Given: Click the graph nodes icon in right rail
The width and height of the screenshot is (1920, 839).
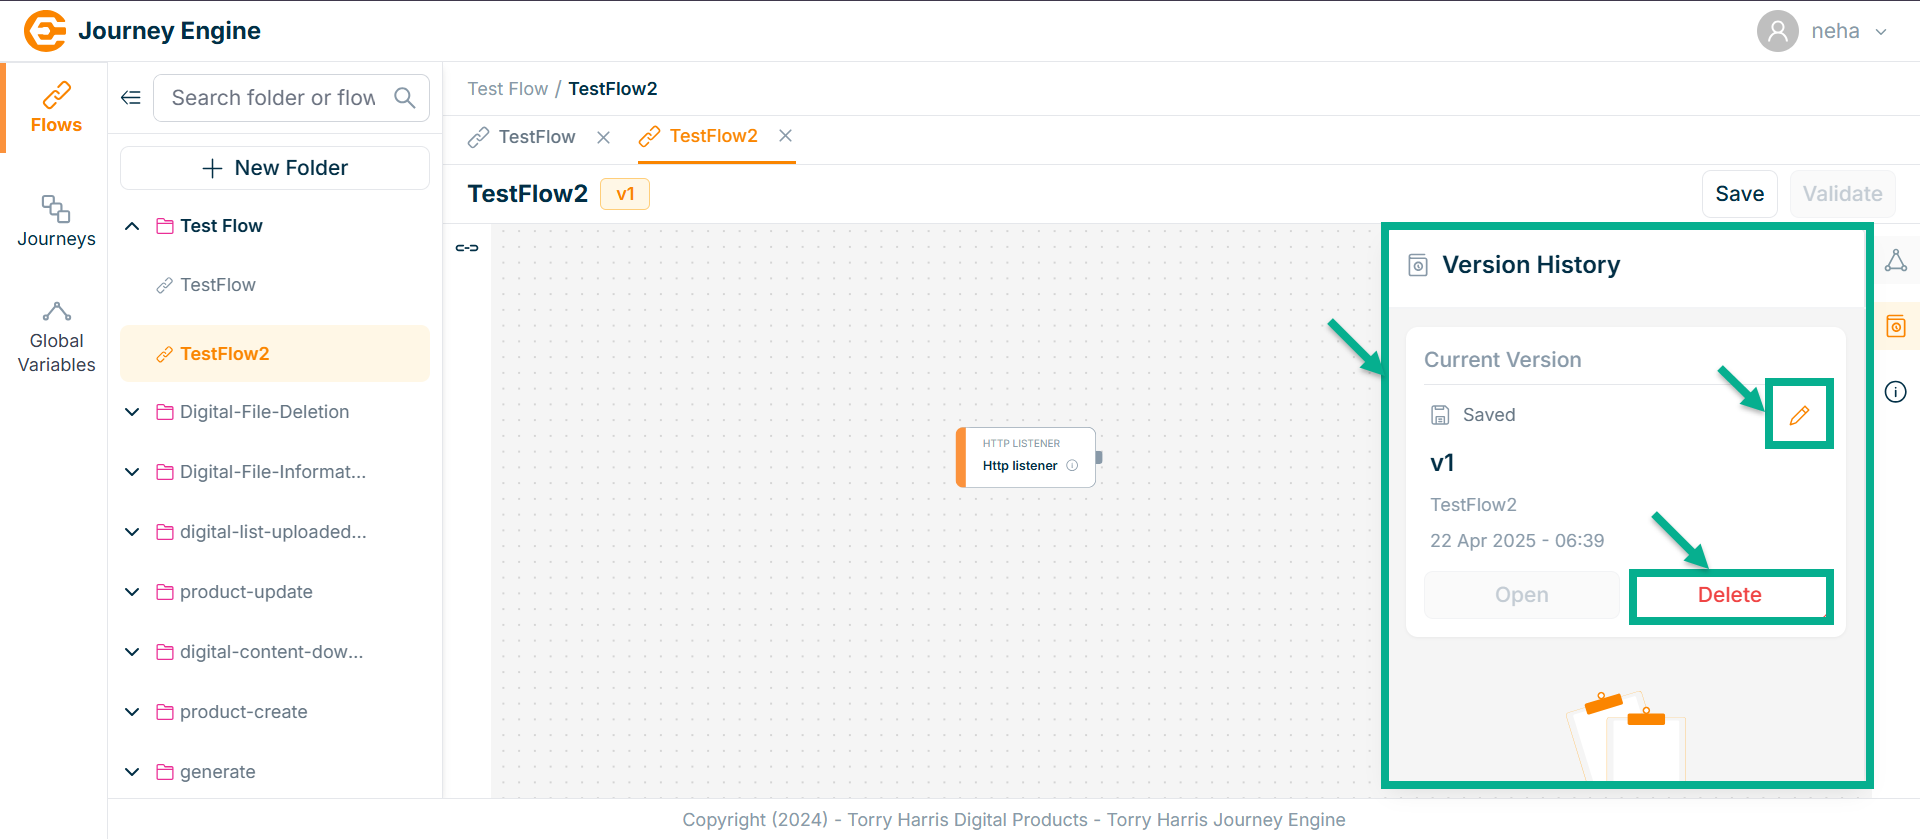Looking at the screenshot, I should 1895,261.
